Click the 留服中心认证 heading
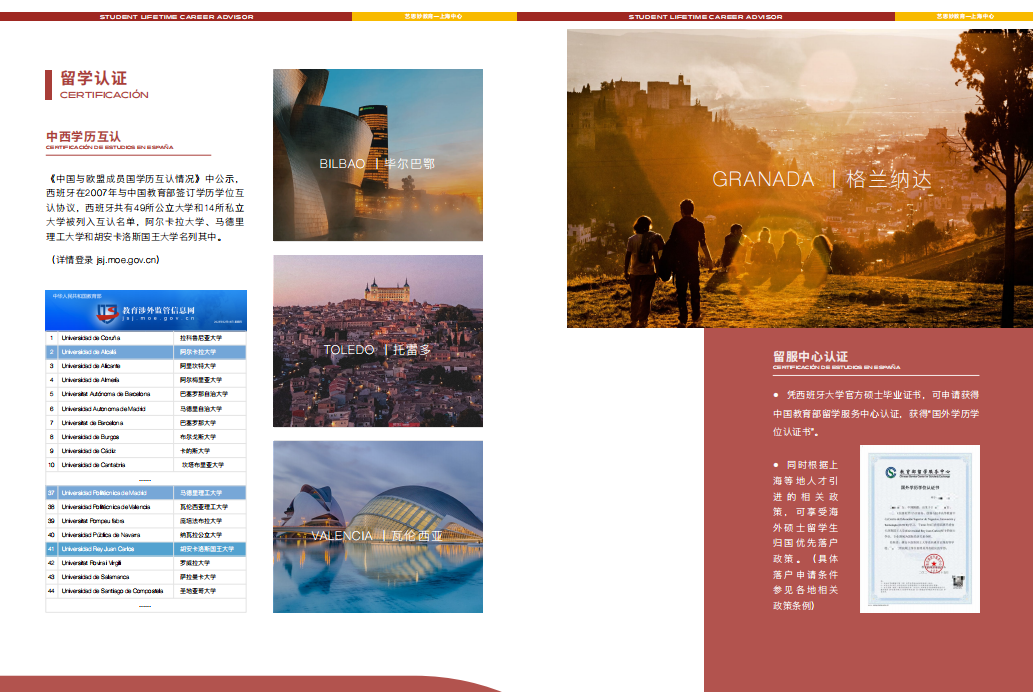The height and width of the screenshot is (692, 1033). coord(810,356)
